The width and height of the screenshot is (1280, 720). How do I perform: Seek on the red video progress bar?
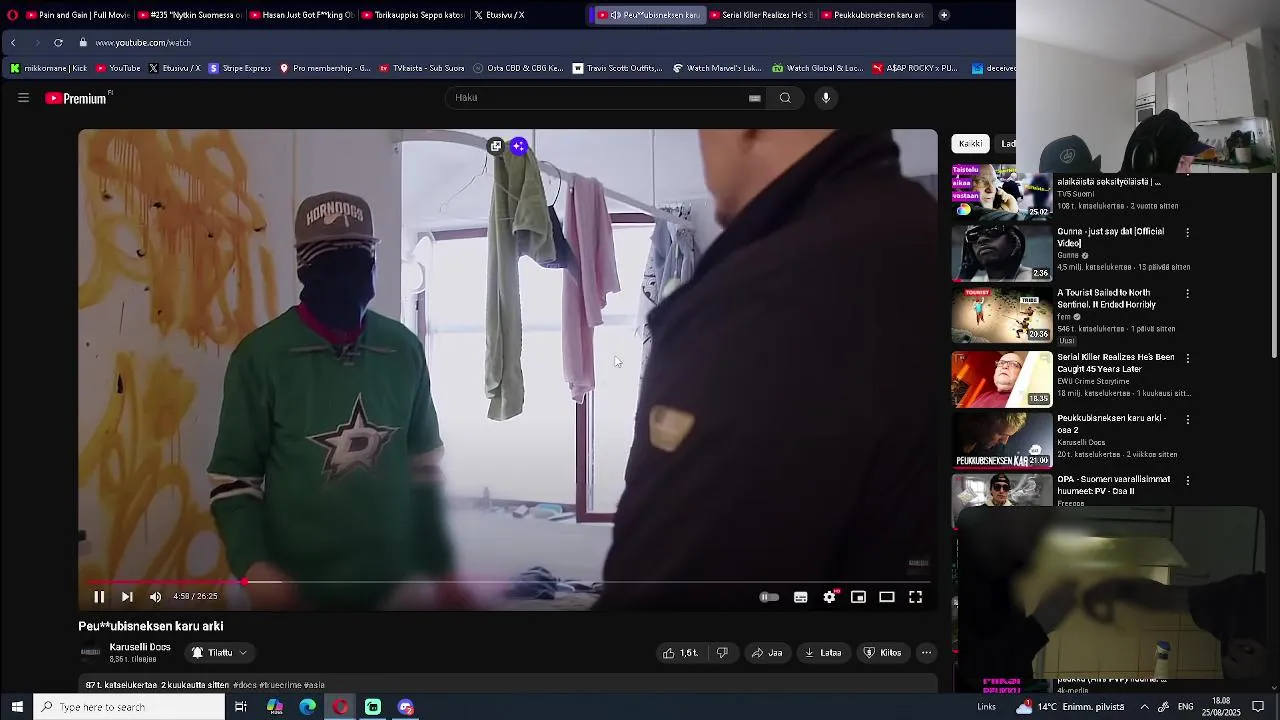point(508,582)
